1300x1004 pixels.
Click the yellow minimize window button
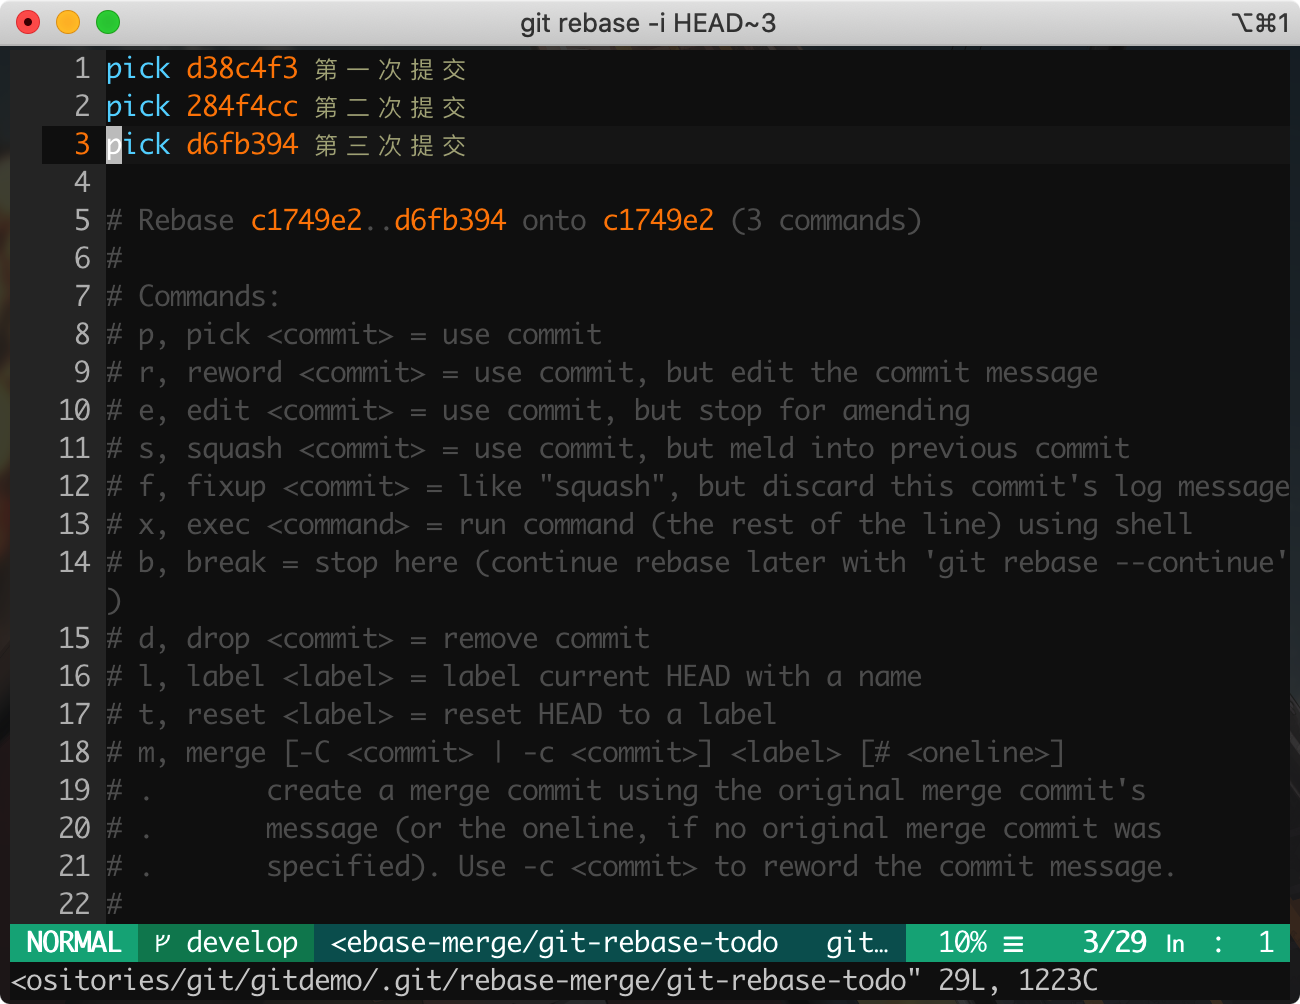(68, 22)
